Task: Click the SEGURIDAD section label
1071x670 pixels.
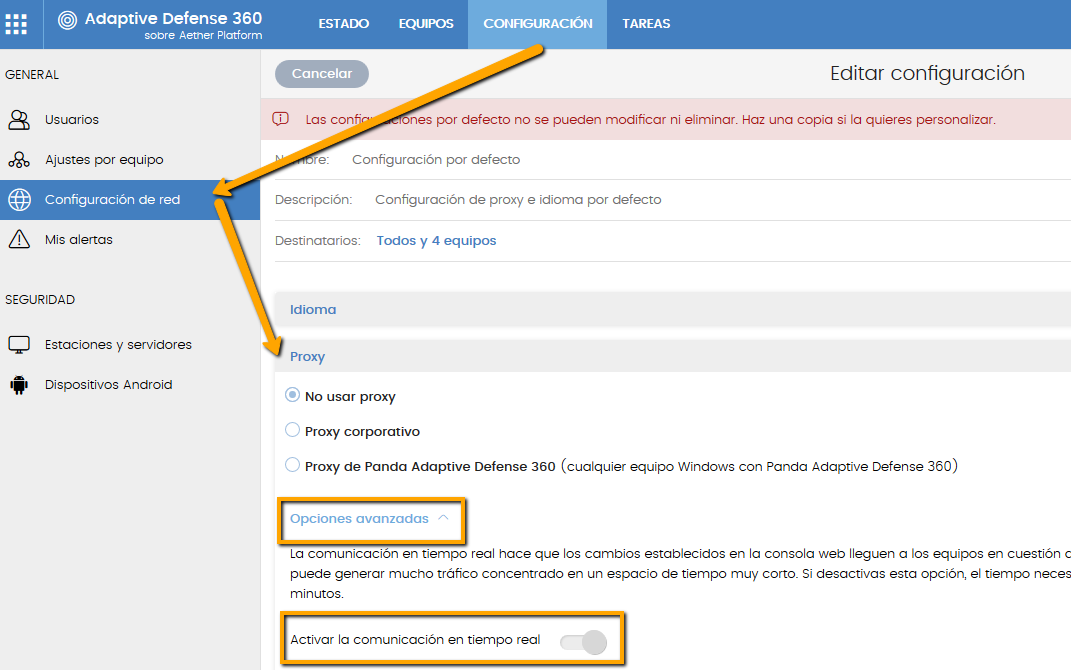Action: click(x=40, y=299)
